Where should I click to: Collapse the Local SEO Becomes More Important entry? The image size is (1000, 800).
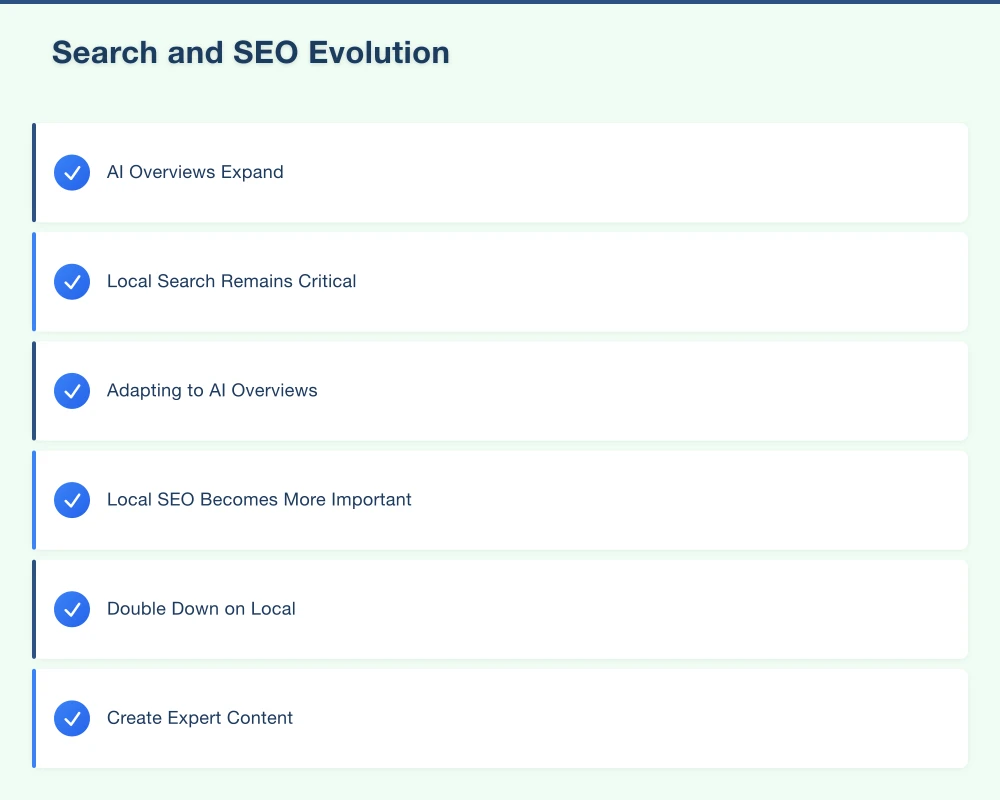click(259, 499)
